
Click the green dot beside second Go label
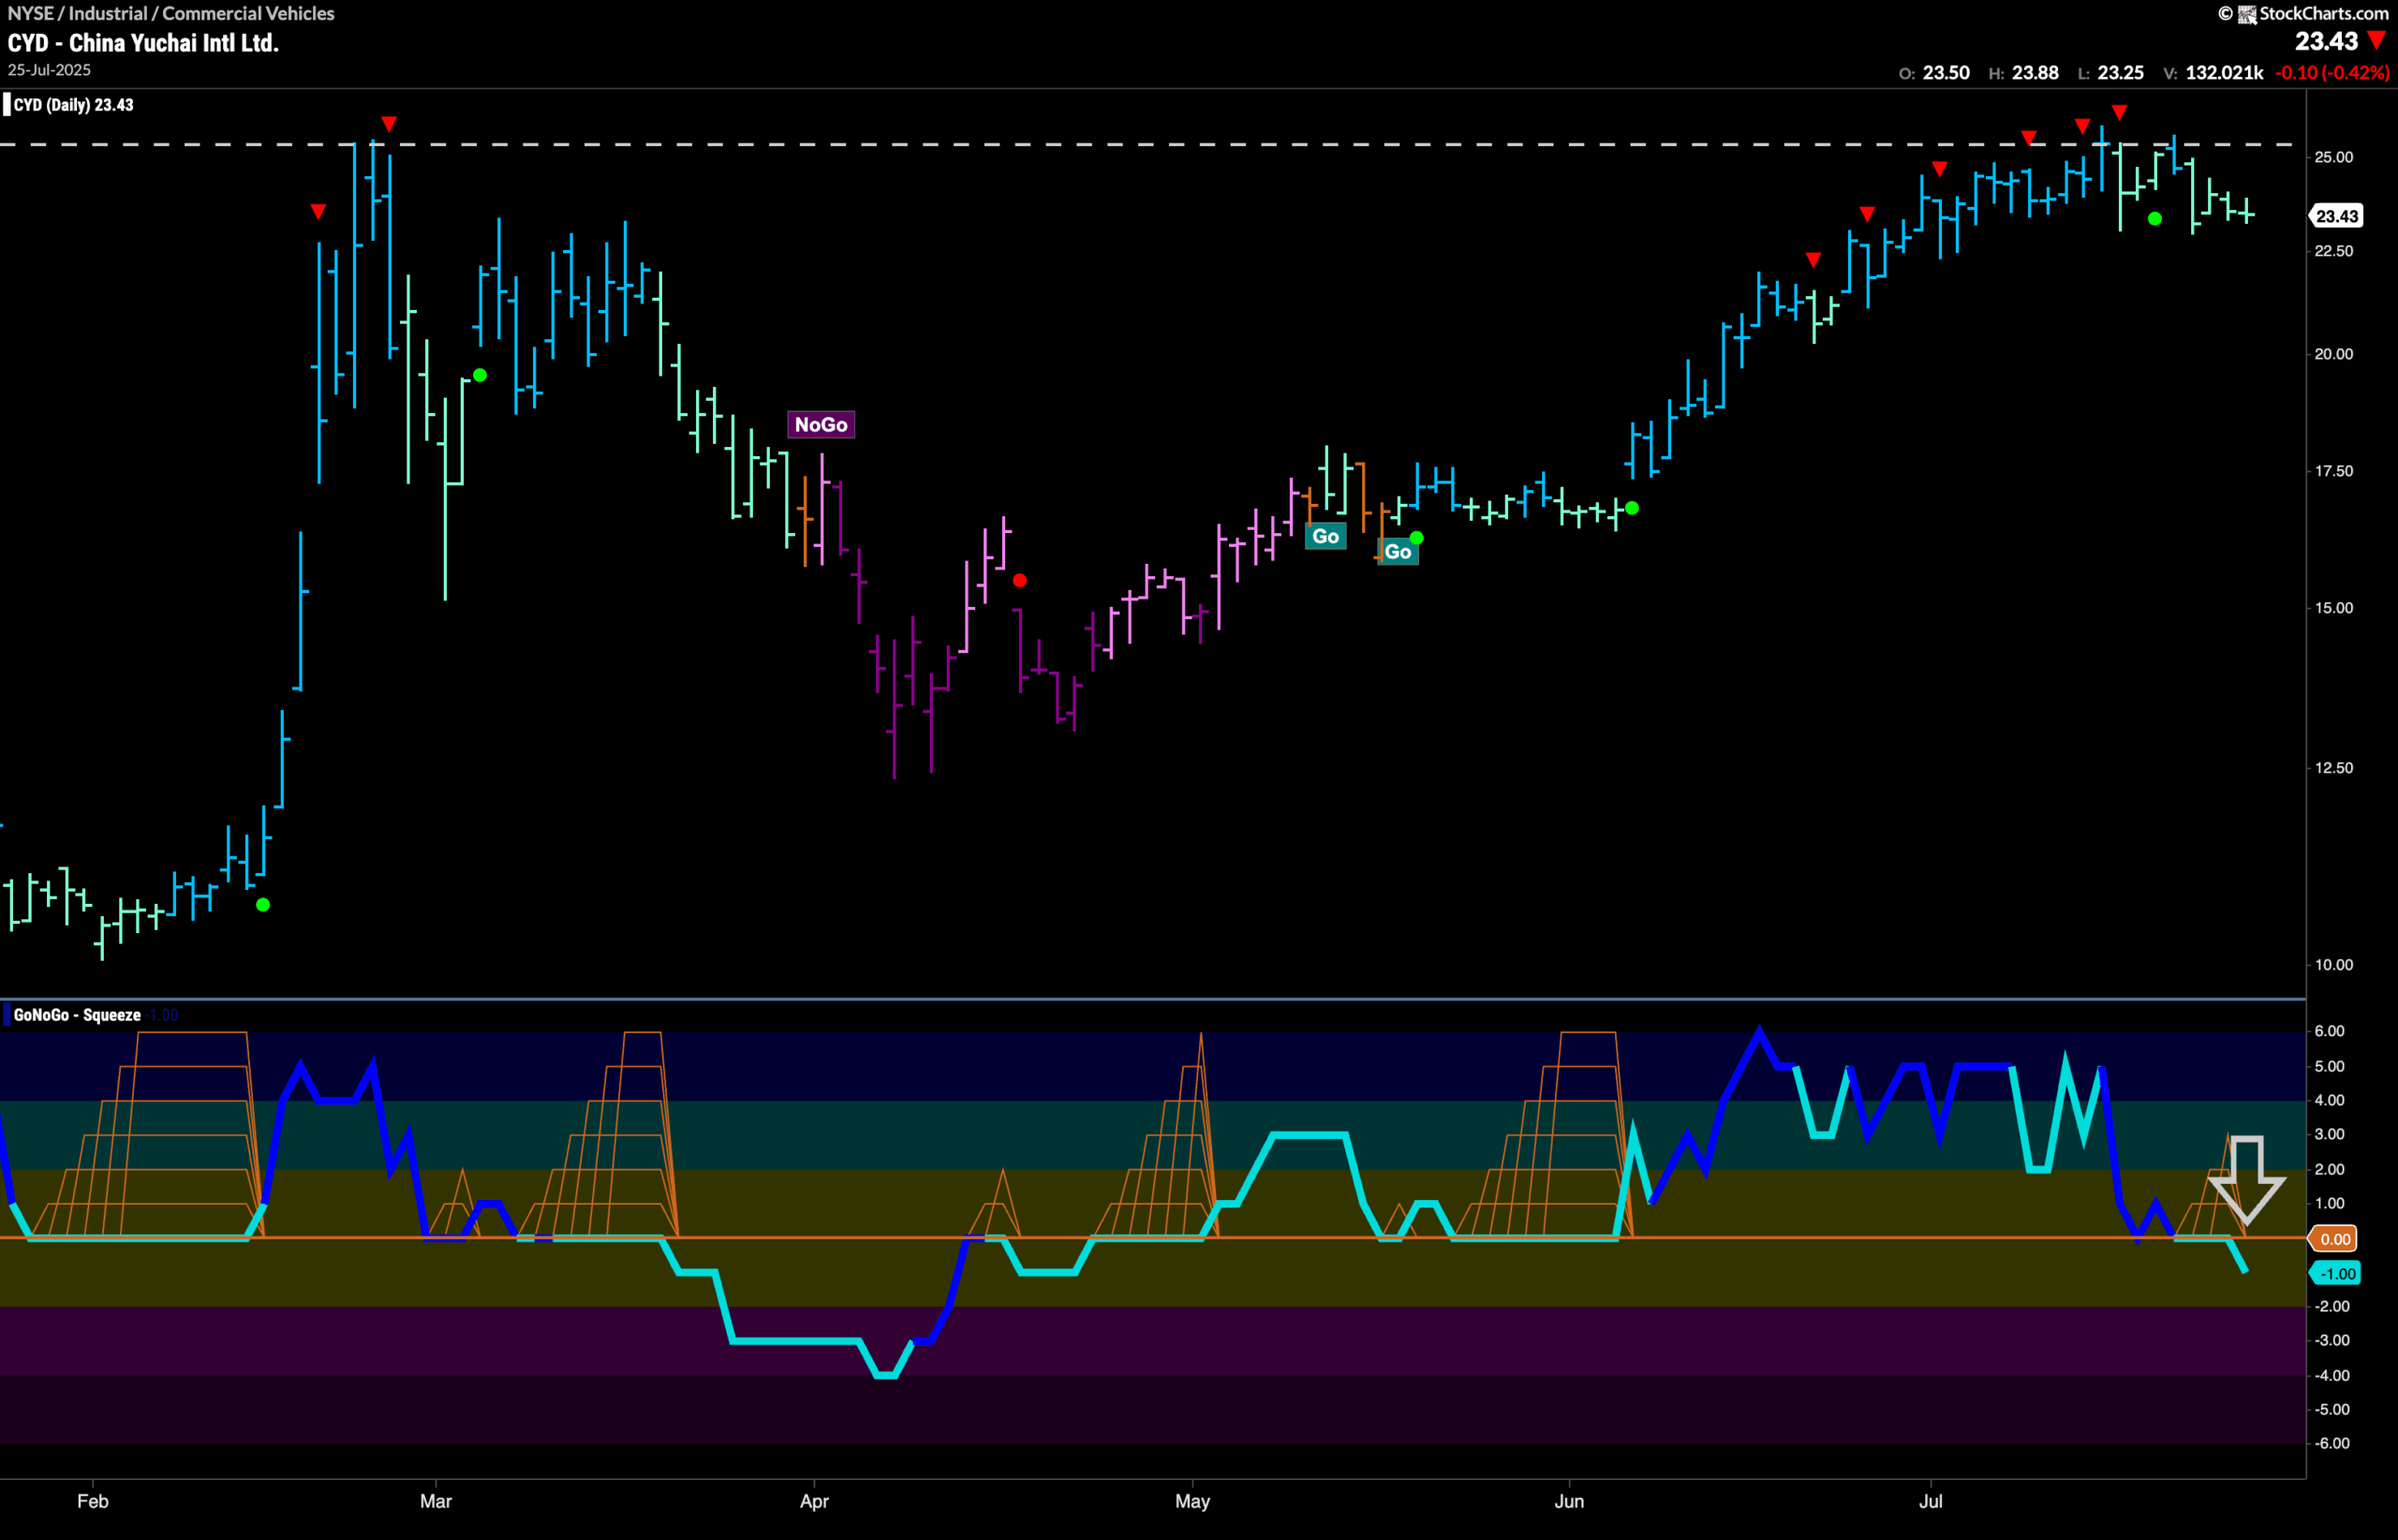(x=1416, y=538)
